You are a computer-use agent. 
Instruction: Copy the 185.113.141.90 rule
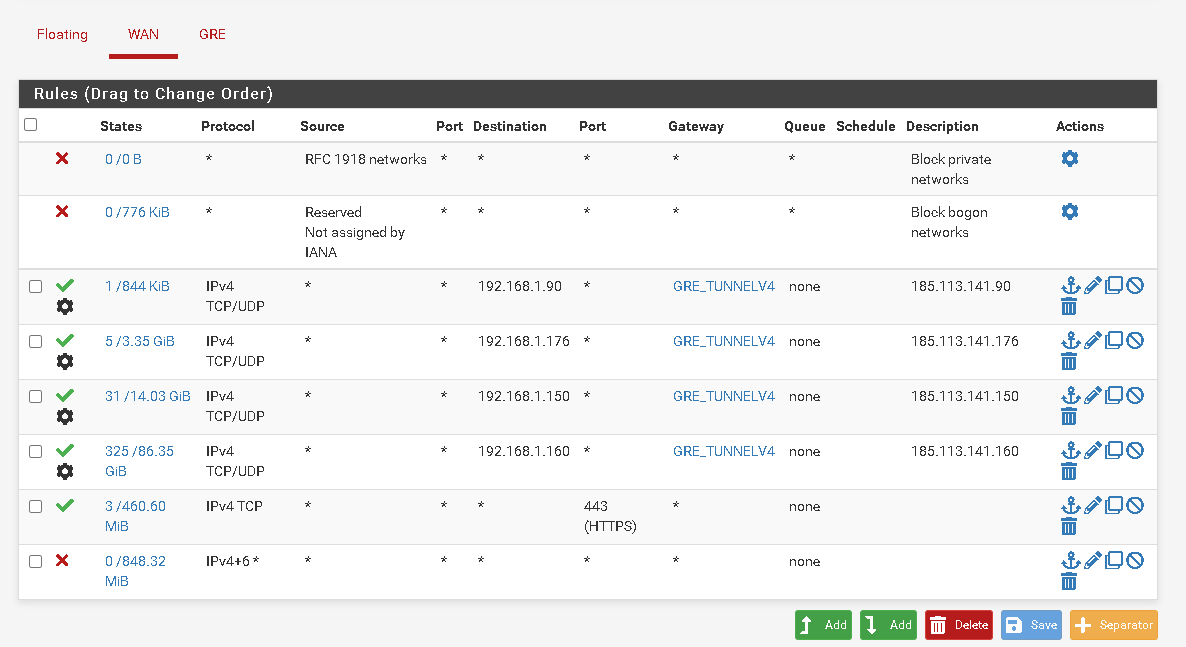(1113, 286)
